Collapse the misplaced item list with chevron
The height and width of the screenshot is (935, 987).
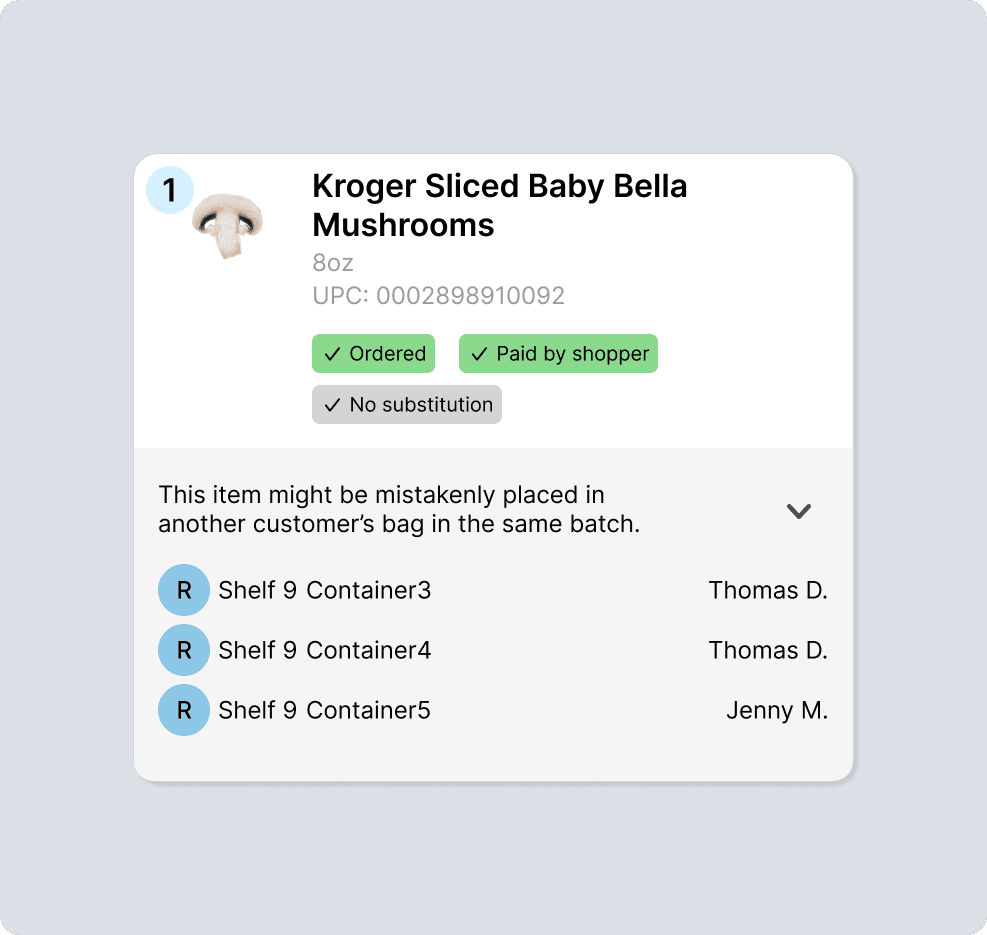798,511
